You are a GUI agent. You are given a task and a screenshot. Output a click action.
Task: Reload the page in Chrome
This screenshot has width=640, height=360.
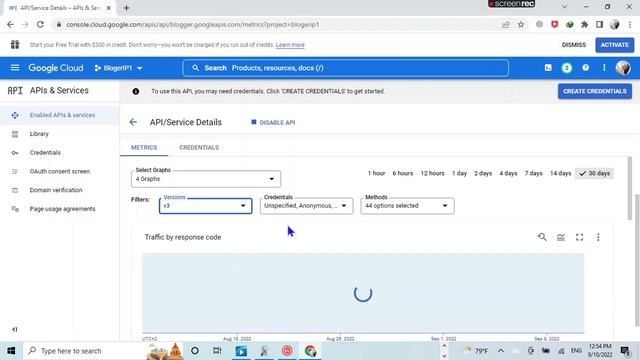[x=40, y=24]
